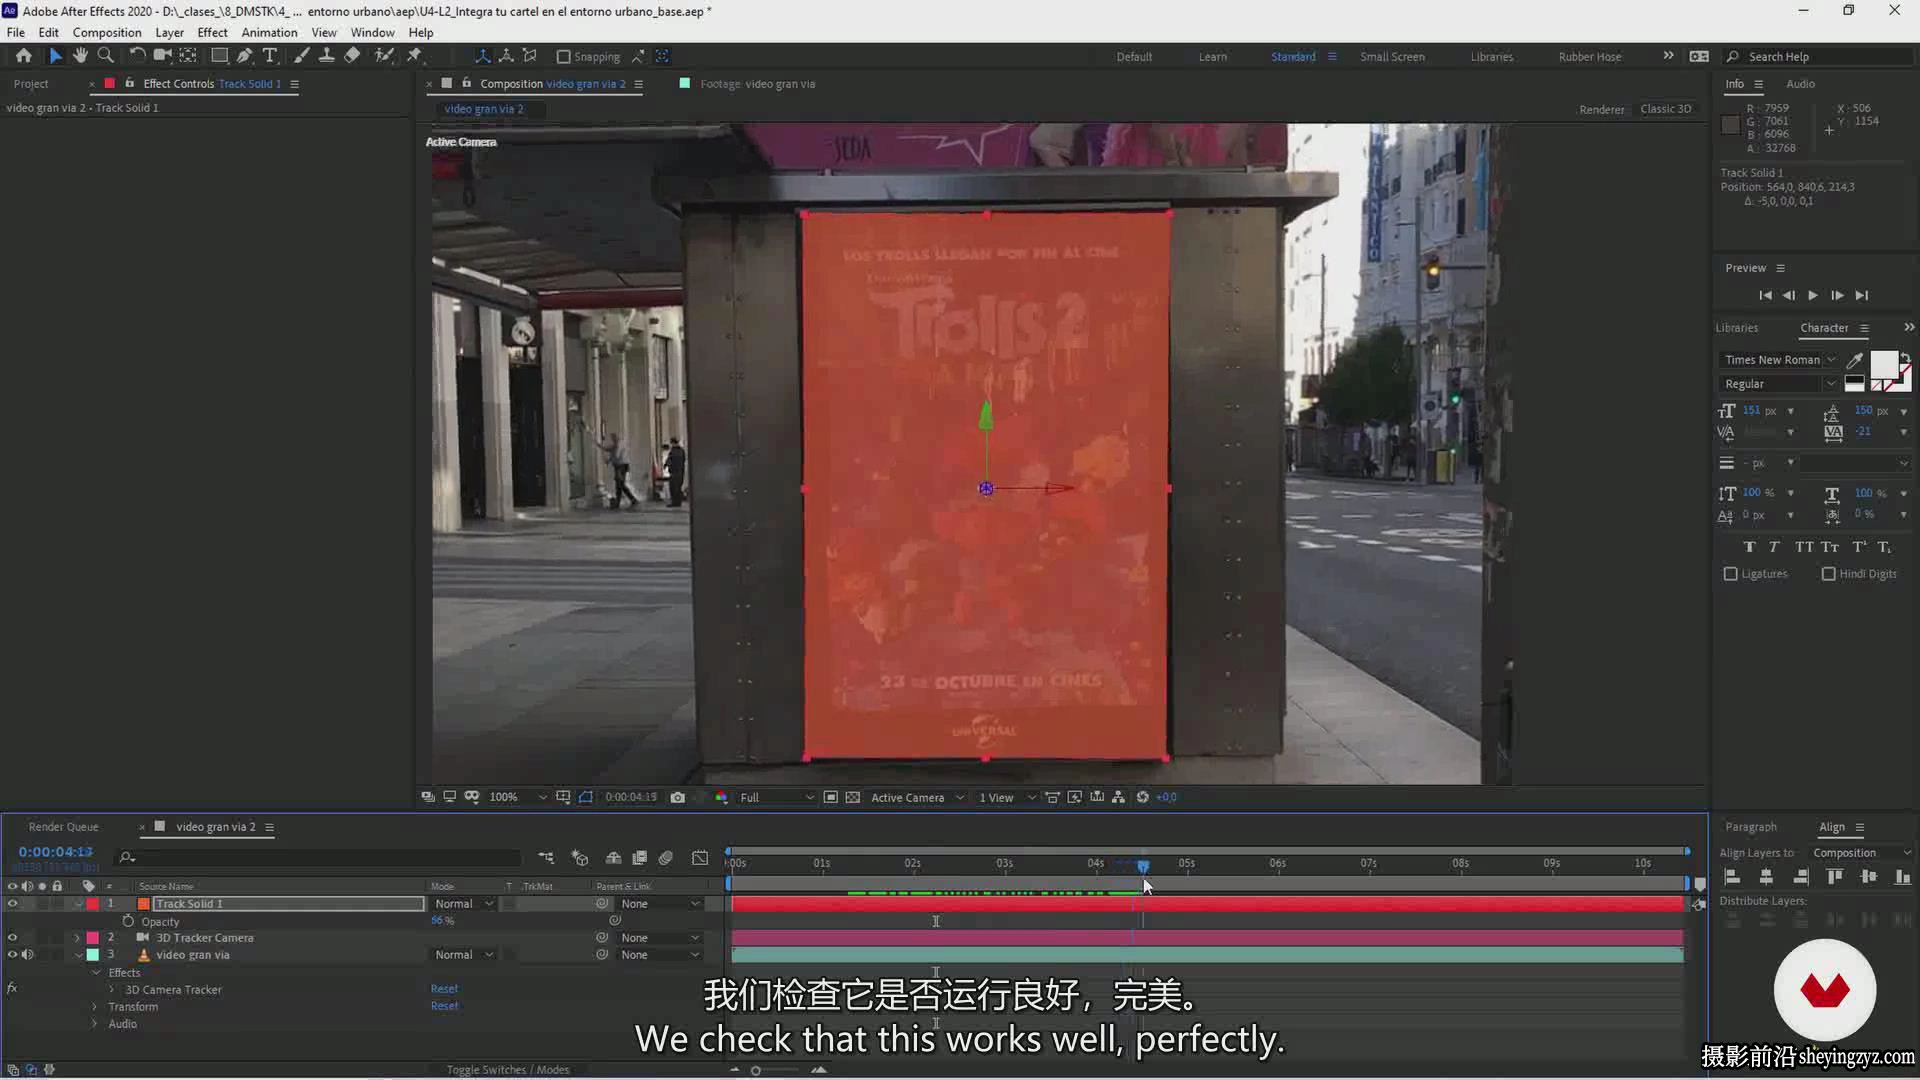Image resolution: width=1920 pixels, height=1080 pixels.
Task: Open Parent dropdown for 3D Tracker Camera
Action: point(659,938)
